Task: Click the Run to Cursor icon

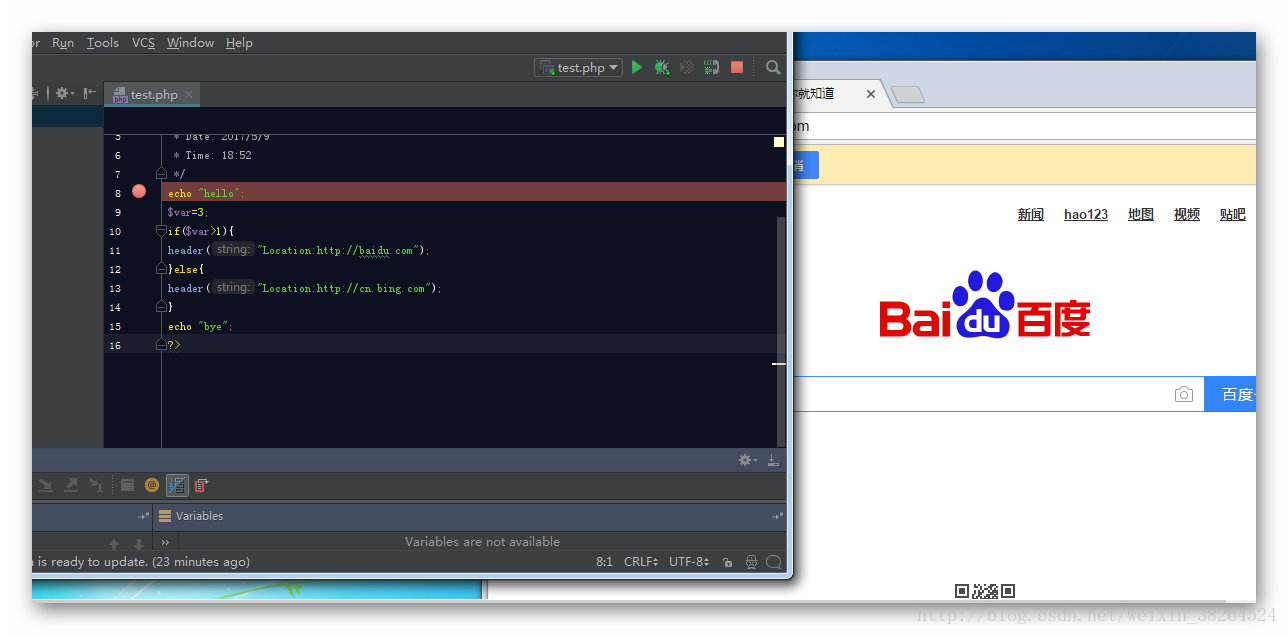Action: [96, 485]
